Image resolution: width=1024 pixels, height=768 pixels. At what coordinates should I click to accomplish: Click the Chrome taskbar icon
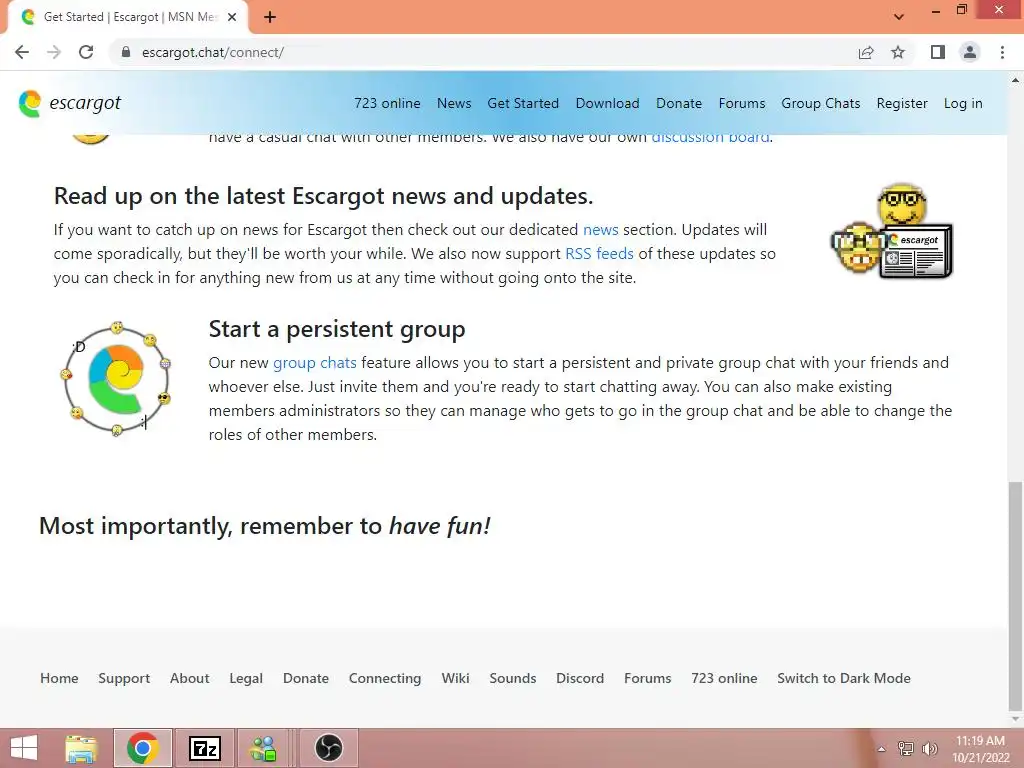point(143,748)
